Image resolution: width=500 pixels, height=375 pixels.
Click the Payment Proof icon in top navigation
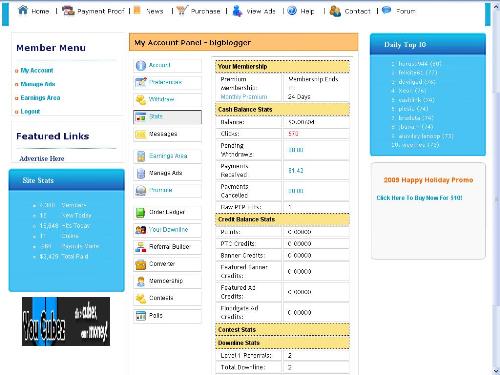tap(68, 11)
